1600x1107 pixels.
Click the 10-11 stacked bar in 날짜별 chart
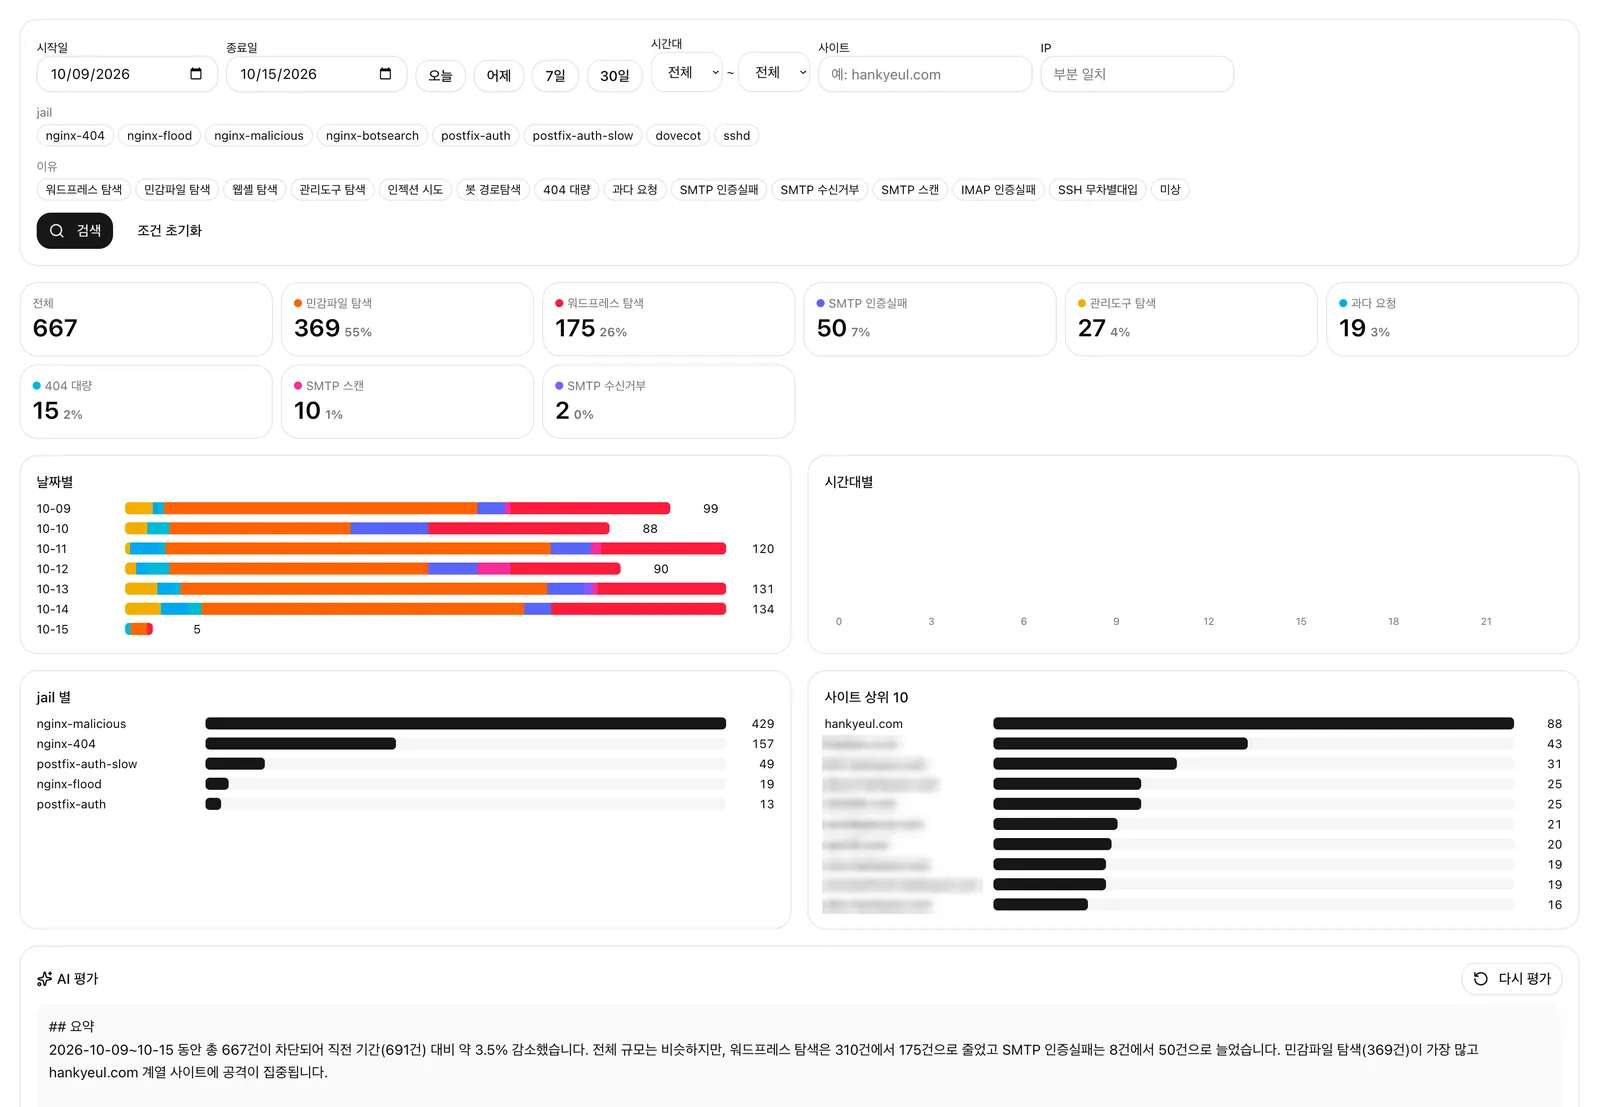click(x=425, y=549)
